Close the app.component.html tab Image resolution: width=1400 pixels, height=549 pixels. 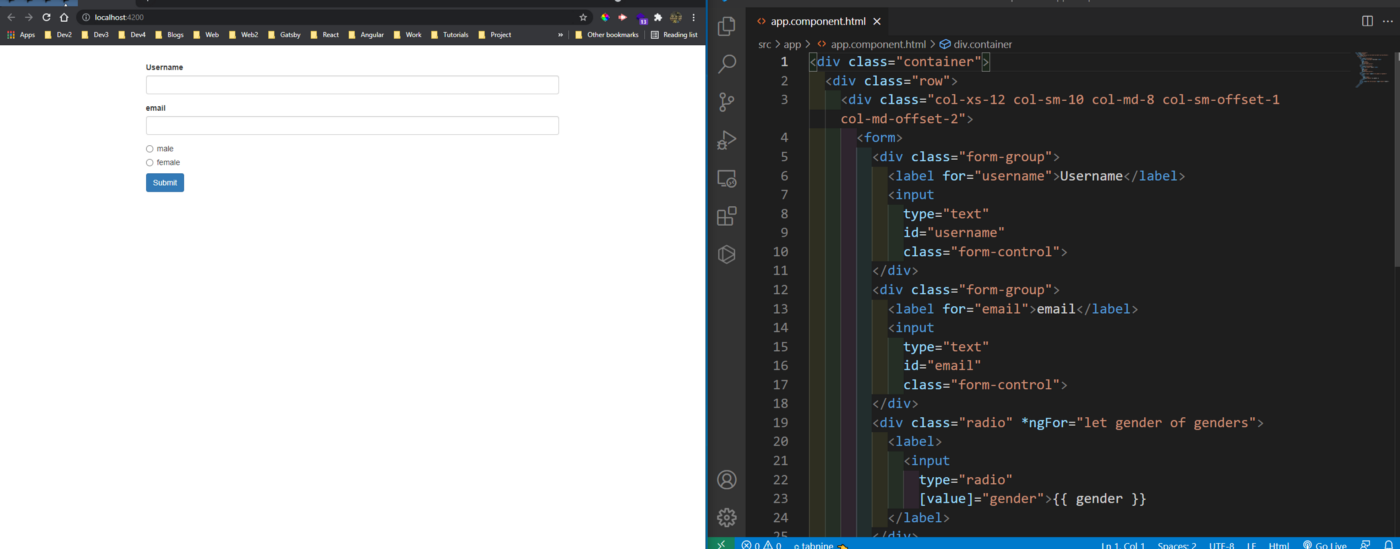click(x=877, y=21)
